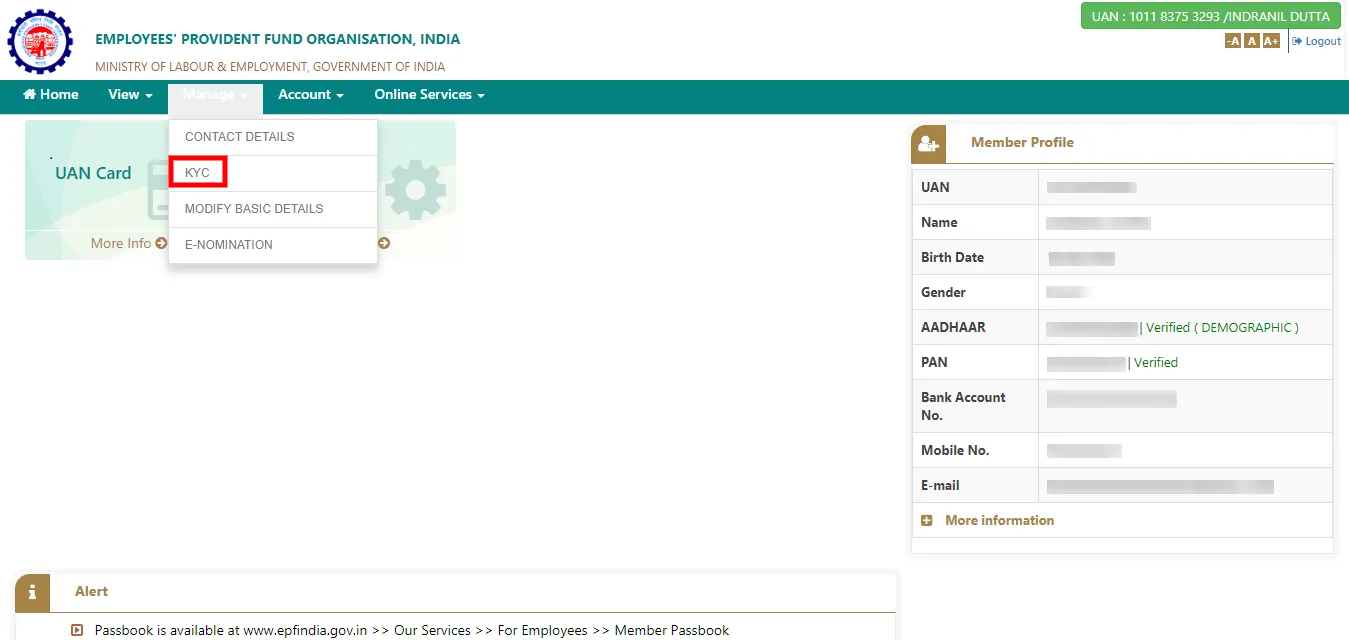Click the 'Ministry of Labour & Employment' subtitle
Image resolution: width=1349 pixels, height=640 pixels.
[270, 66]
